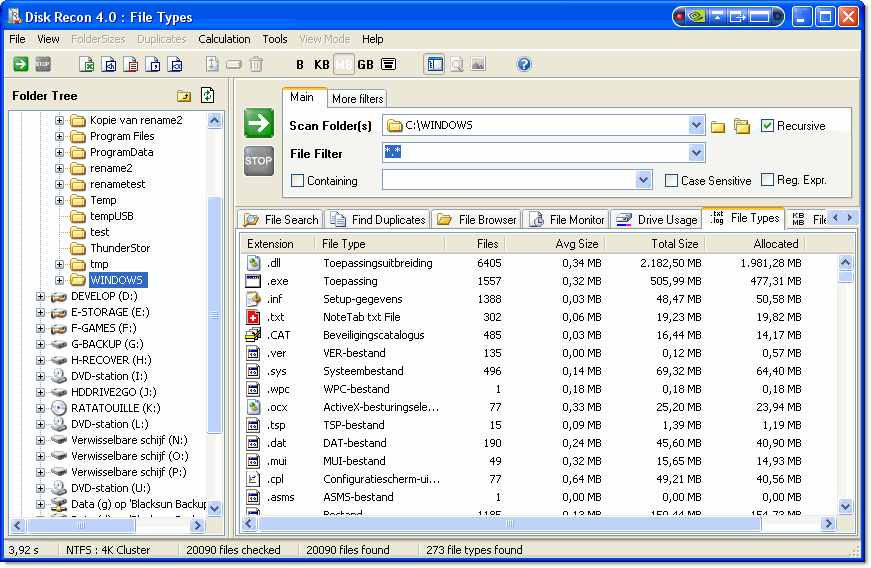Screen dimensions: 871x568
Task: Click the image view toolbar icon
Action: pos(478,64)
